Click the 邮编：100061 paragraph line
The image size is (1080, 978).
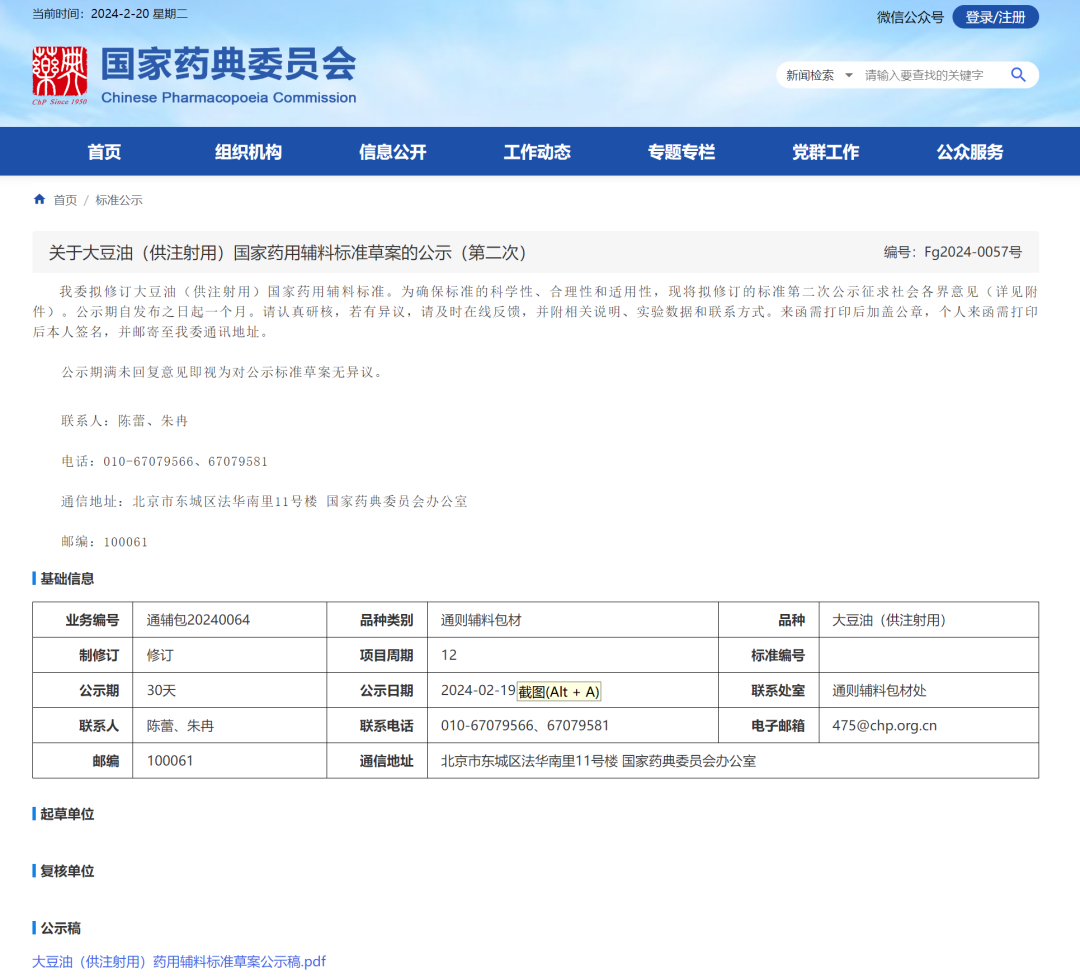point(104,541)
